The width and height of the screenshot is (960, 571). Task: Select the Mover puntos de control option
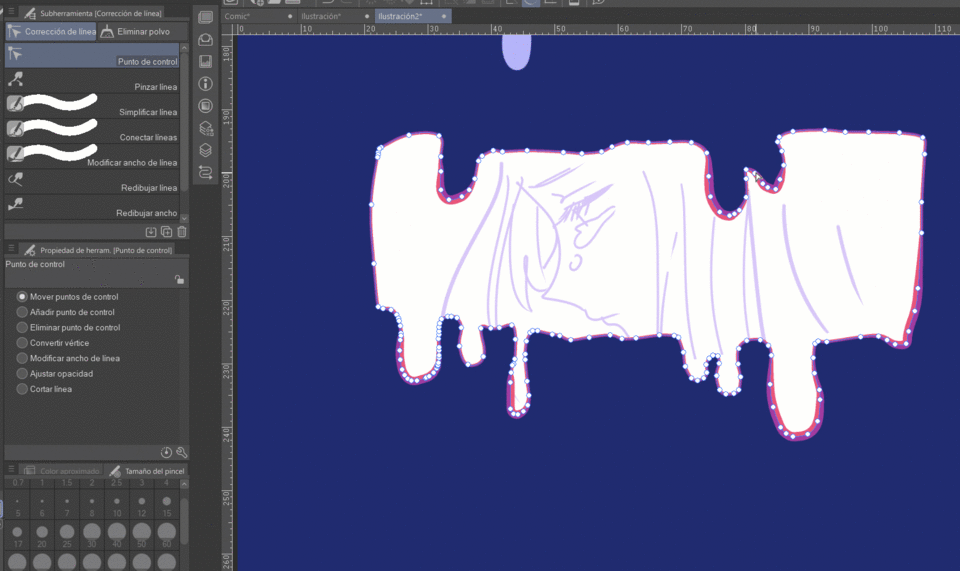click(x=67, y=296)
